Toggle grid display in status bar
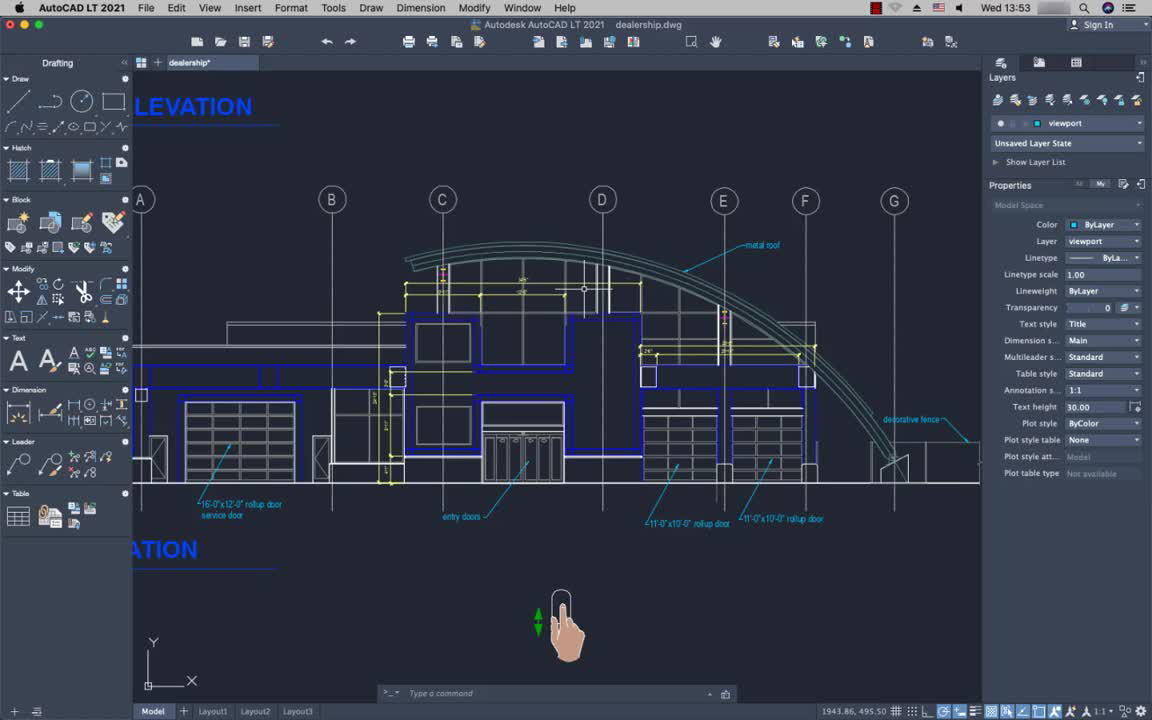This screenshot has width=1152, height=720. coord(896,711)
